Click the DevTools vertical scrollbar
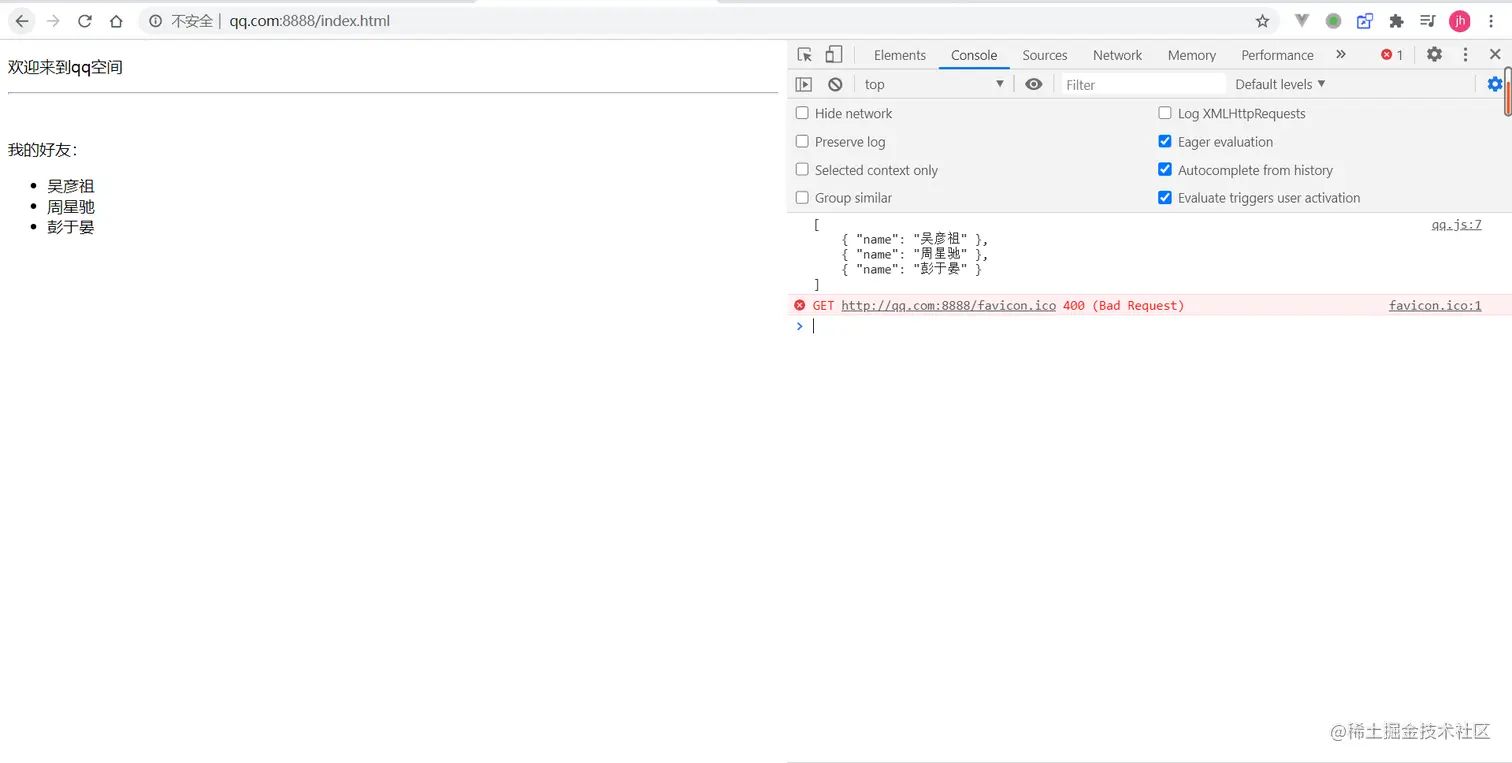Screen dimensions: 1512x763 [x=1507, y=92]
